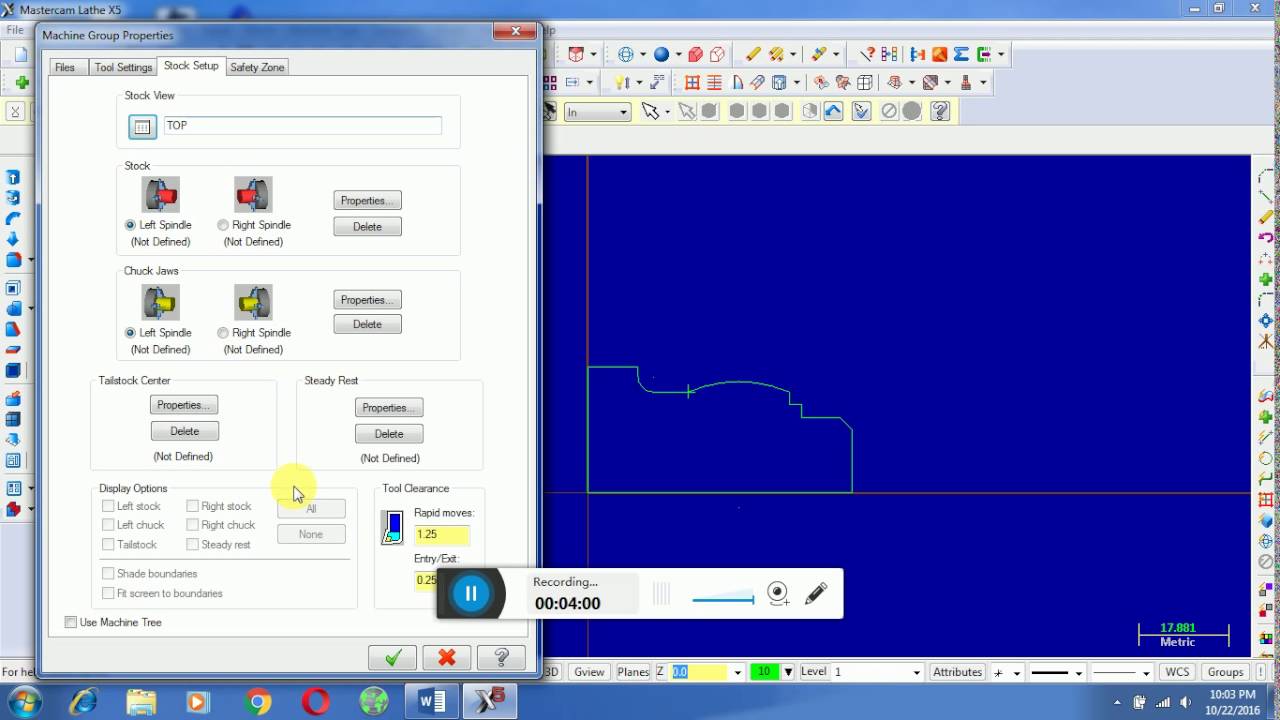Image resolution: width=1280 pixels, height=720 pixels.
Task: Click the Left Spindle stock icon
Action: click(x=161, y=195)
